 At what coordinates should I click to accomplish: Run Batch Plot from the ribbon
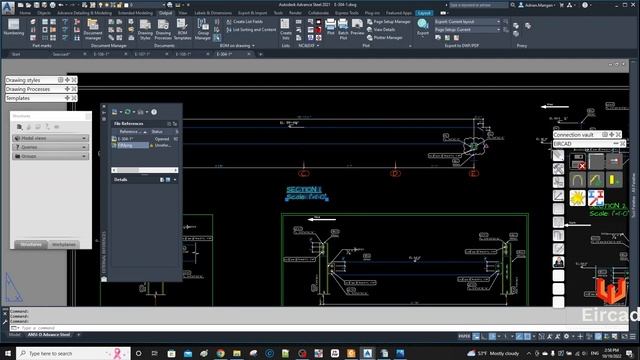343,29
